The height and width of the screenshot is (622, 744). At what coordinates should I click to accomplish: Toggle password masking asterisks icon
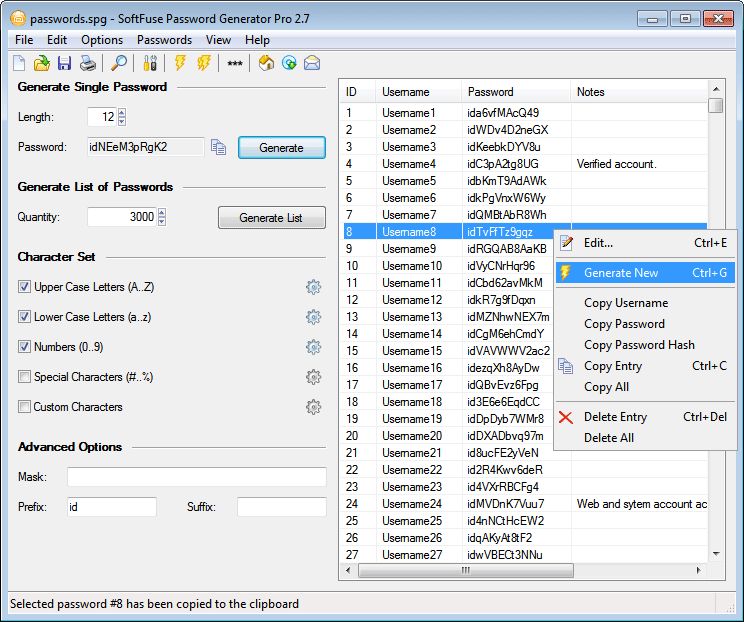coord(234,64)
